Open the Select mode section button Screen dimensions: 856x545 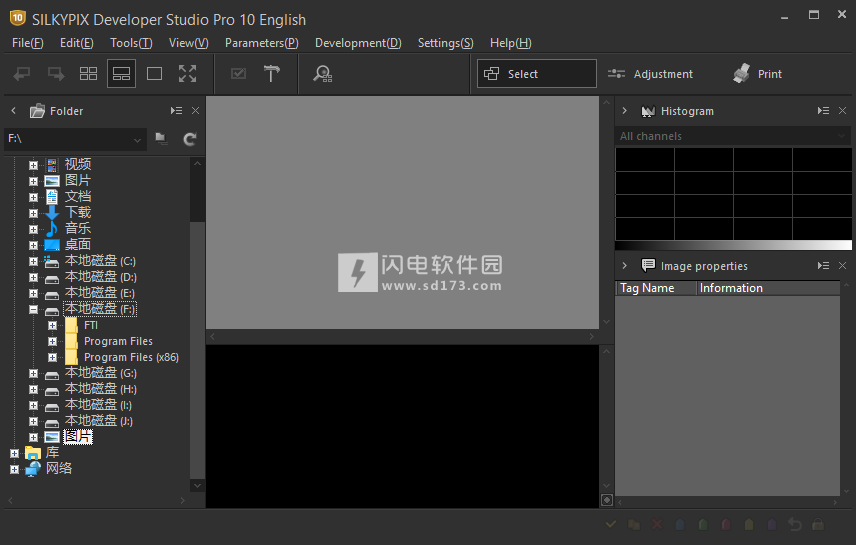point(537,74)
